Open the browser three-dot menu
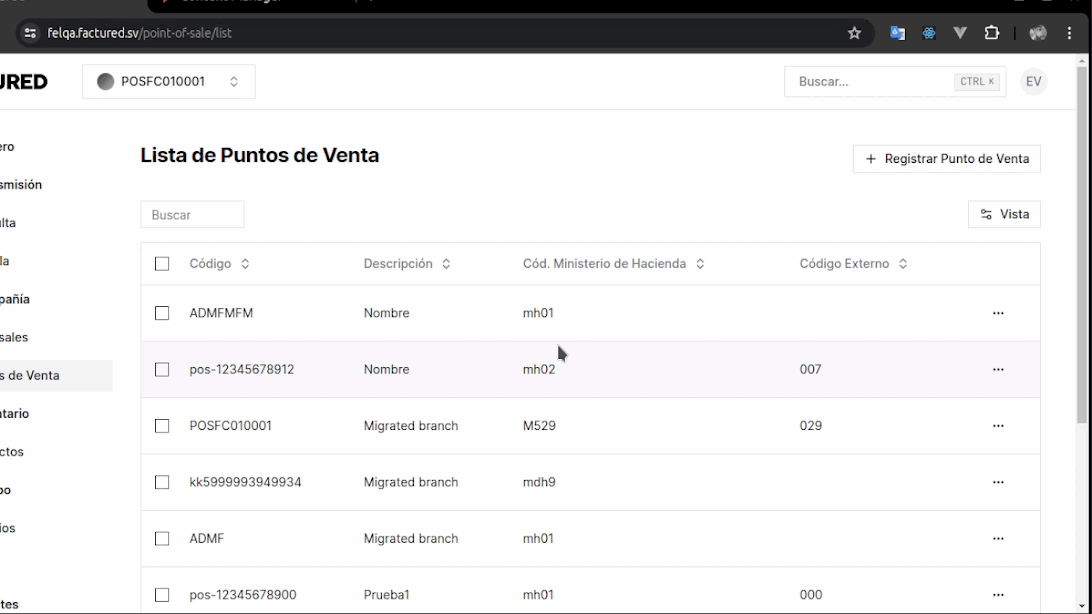The image size is (1092, 614). click(x=1070, y=32)
